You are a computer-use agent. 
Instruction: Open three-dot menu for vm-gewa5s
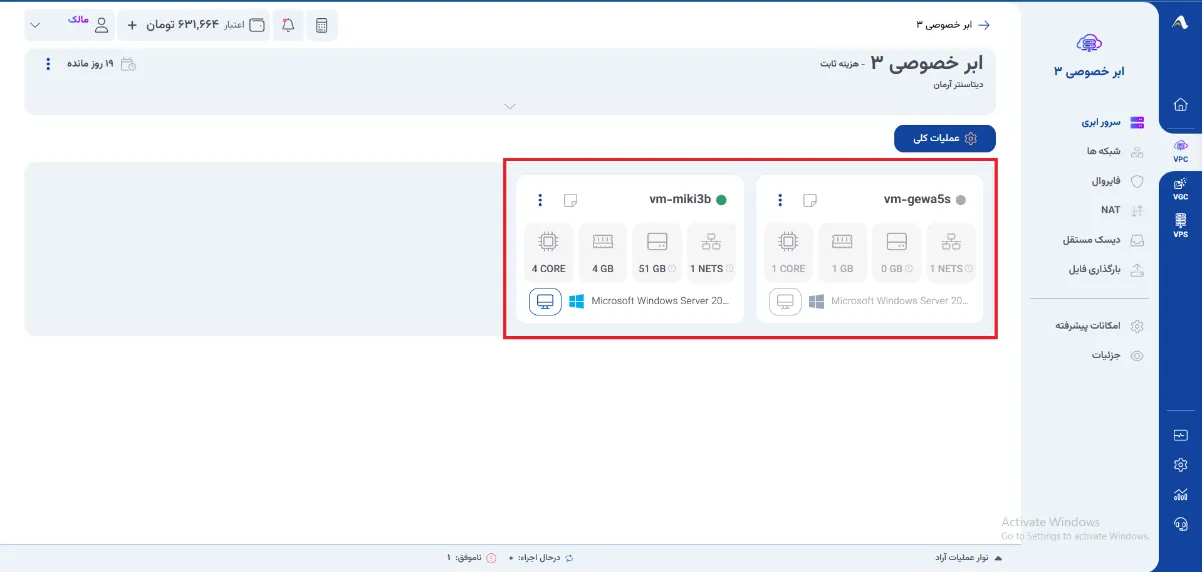pyautogui.click(x=780, y=200)
